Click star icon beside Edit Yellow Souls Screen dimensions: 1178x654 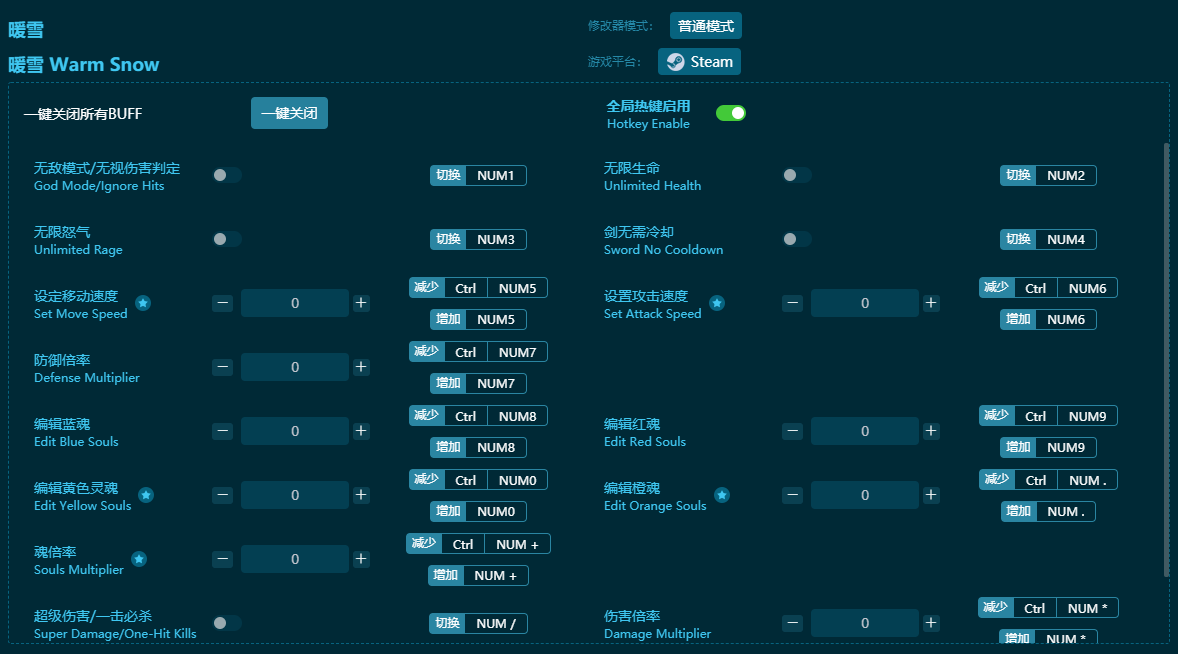[146, 495]
